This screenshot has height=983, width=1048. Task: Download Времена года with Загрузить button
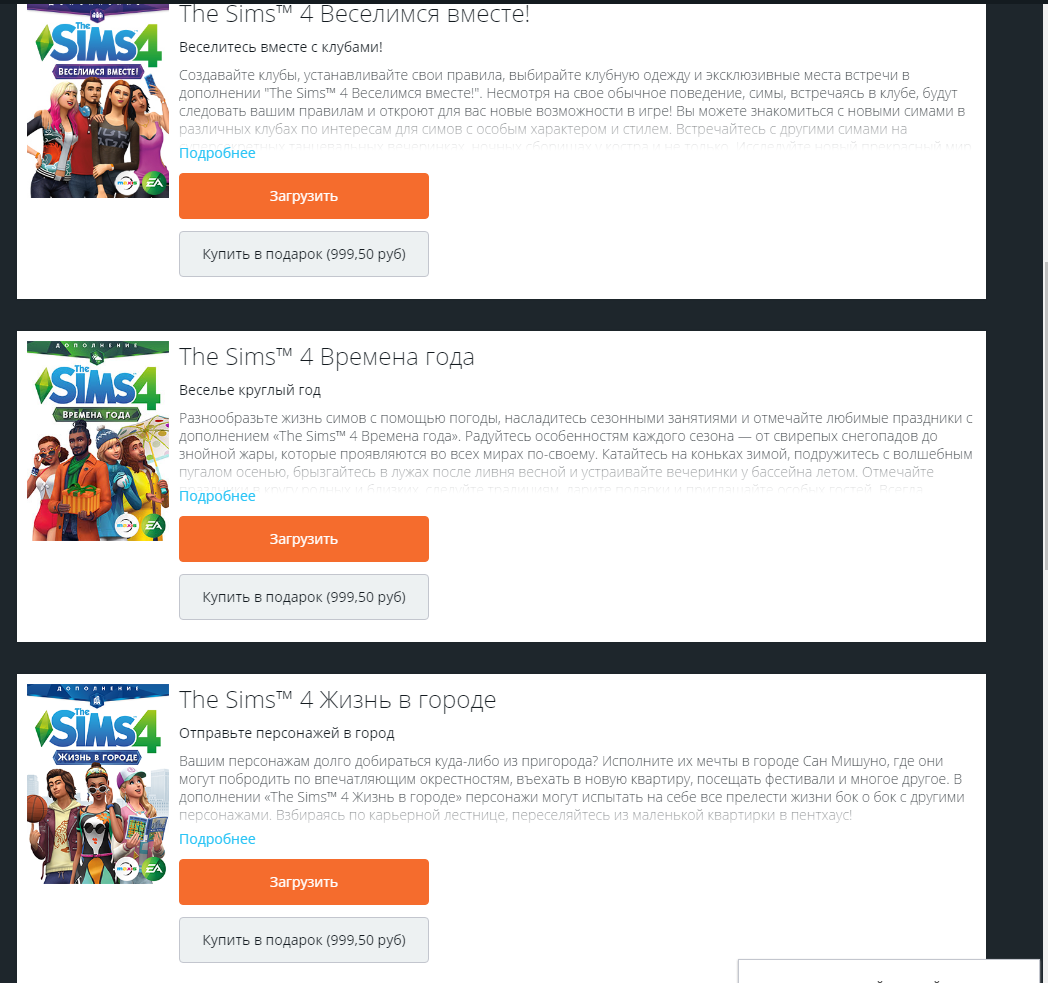tap(303, 539)
